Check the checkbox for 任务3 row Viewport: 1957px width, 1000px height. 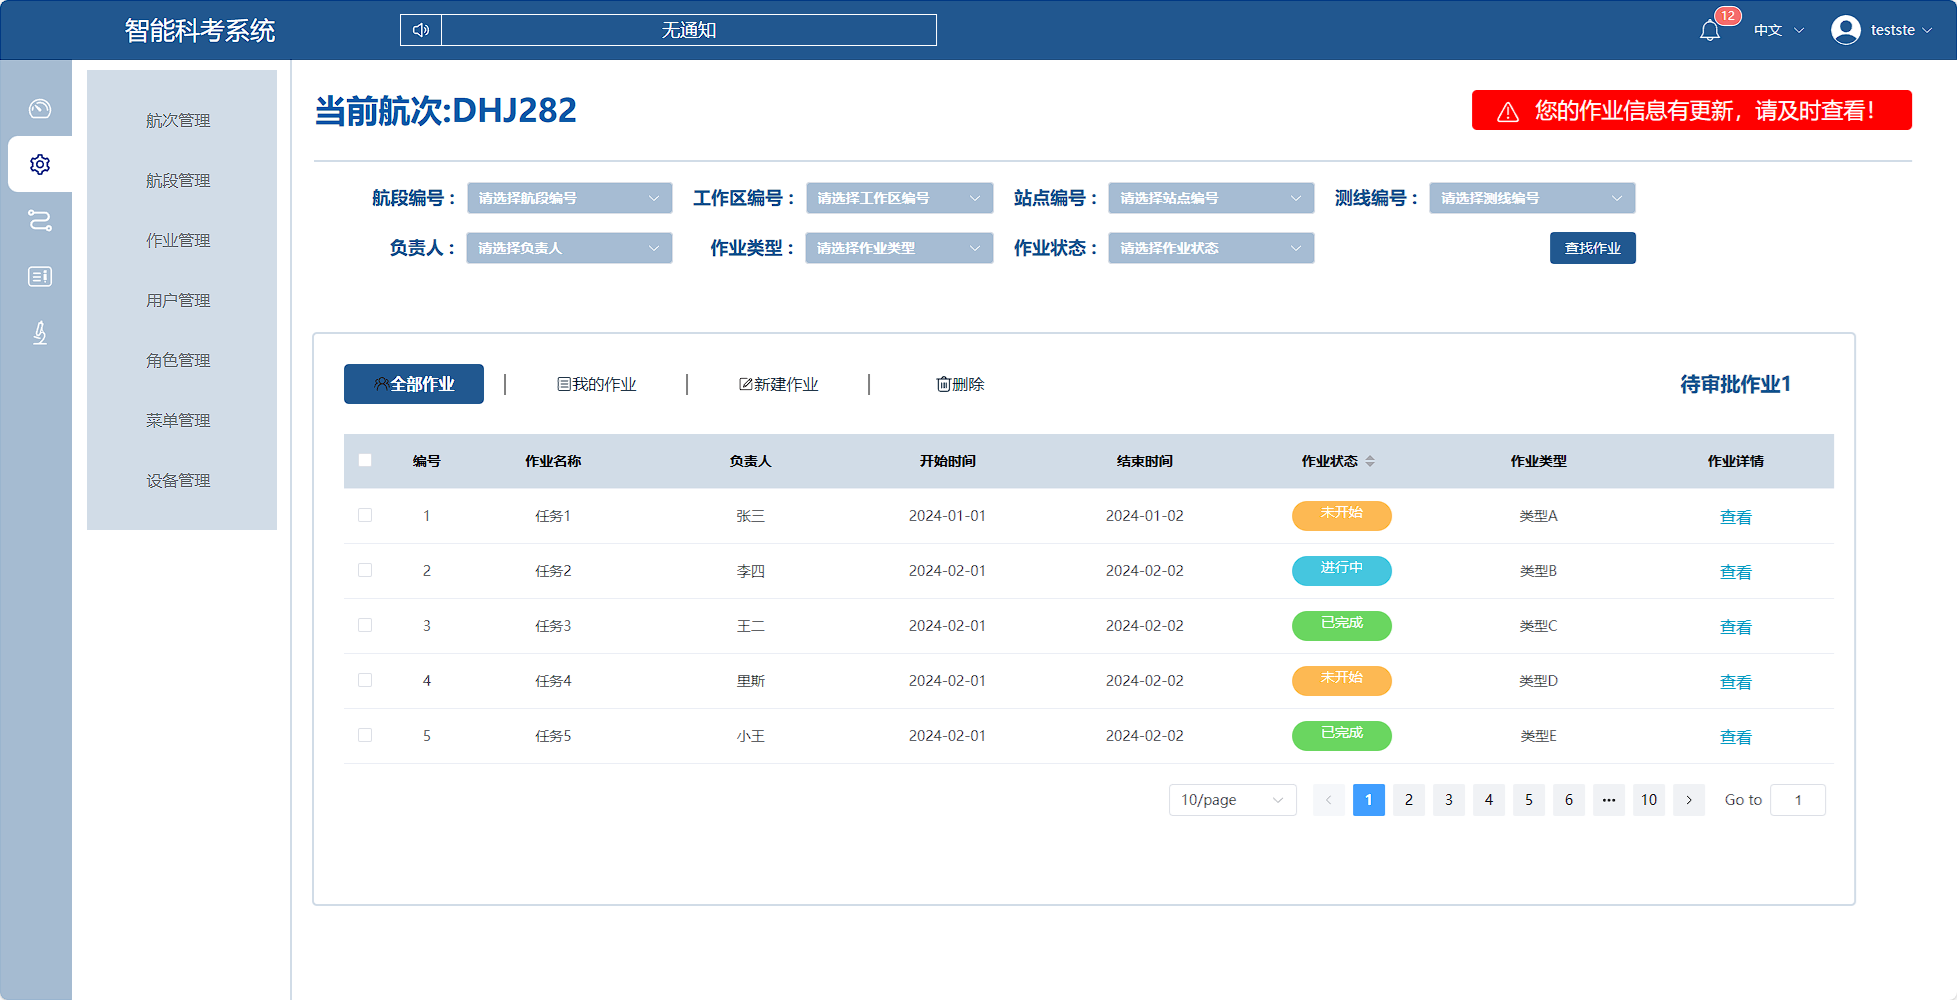[365, 625]
